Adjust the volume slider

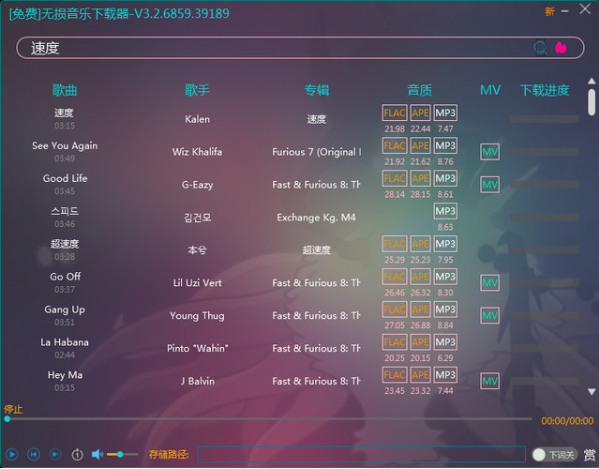click(122, 454)
